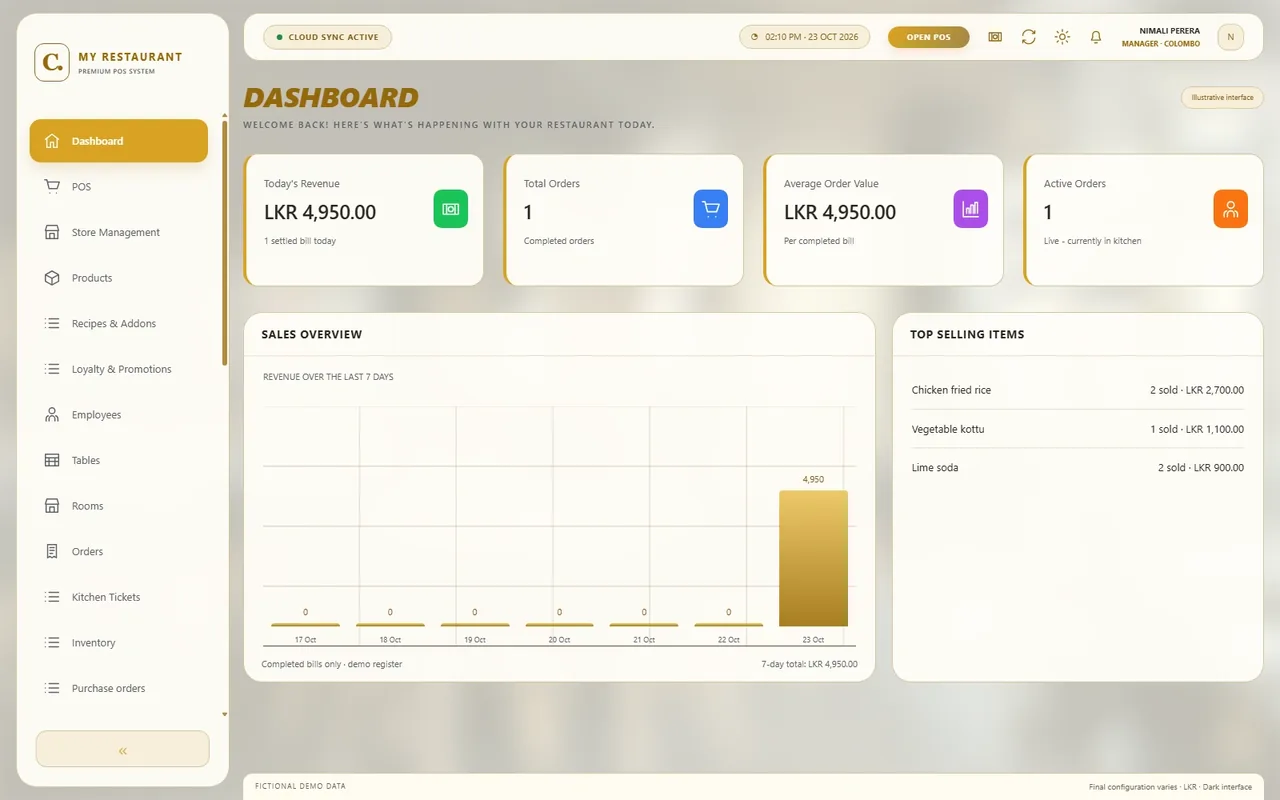Click the Inventory list icon
The width and height of the screenshot is (1280, 800).
point(52,643)
